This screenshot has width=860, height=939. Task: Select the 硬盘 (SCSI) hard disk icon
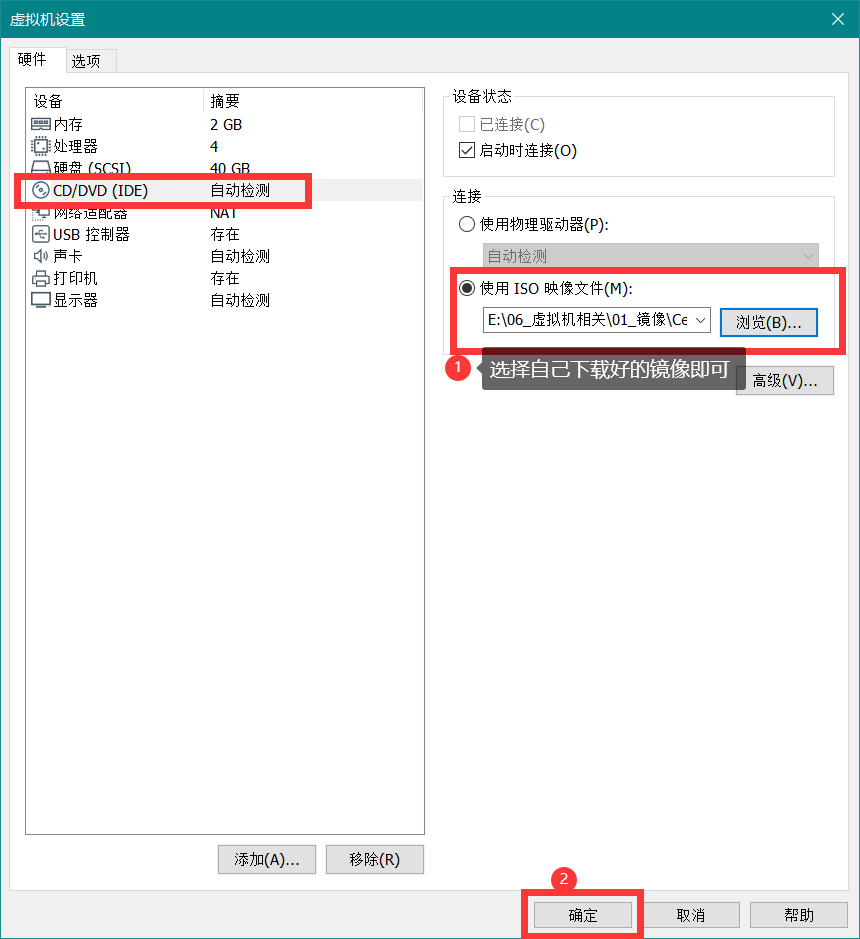click(x=41, y=167)
